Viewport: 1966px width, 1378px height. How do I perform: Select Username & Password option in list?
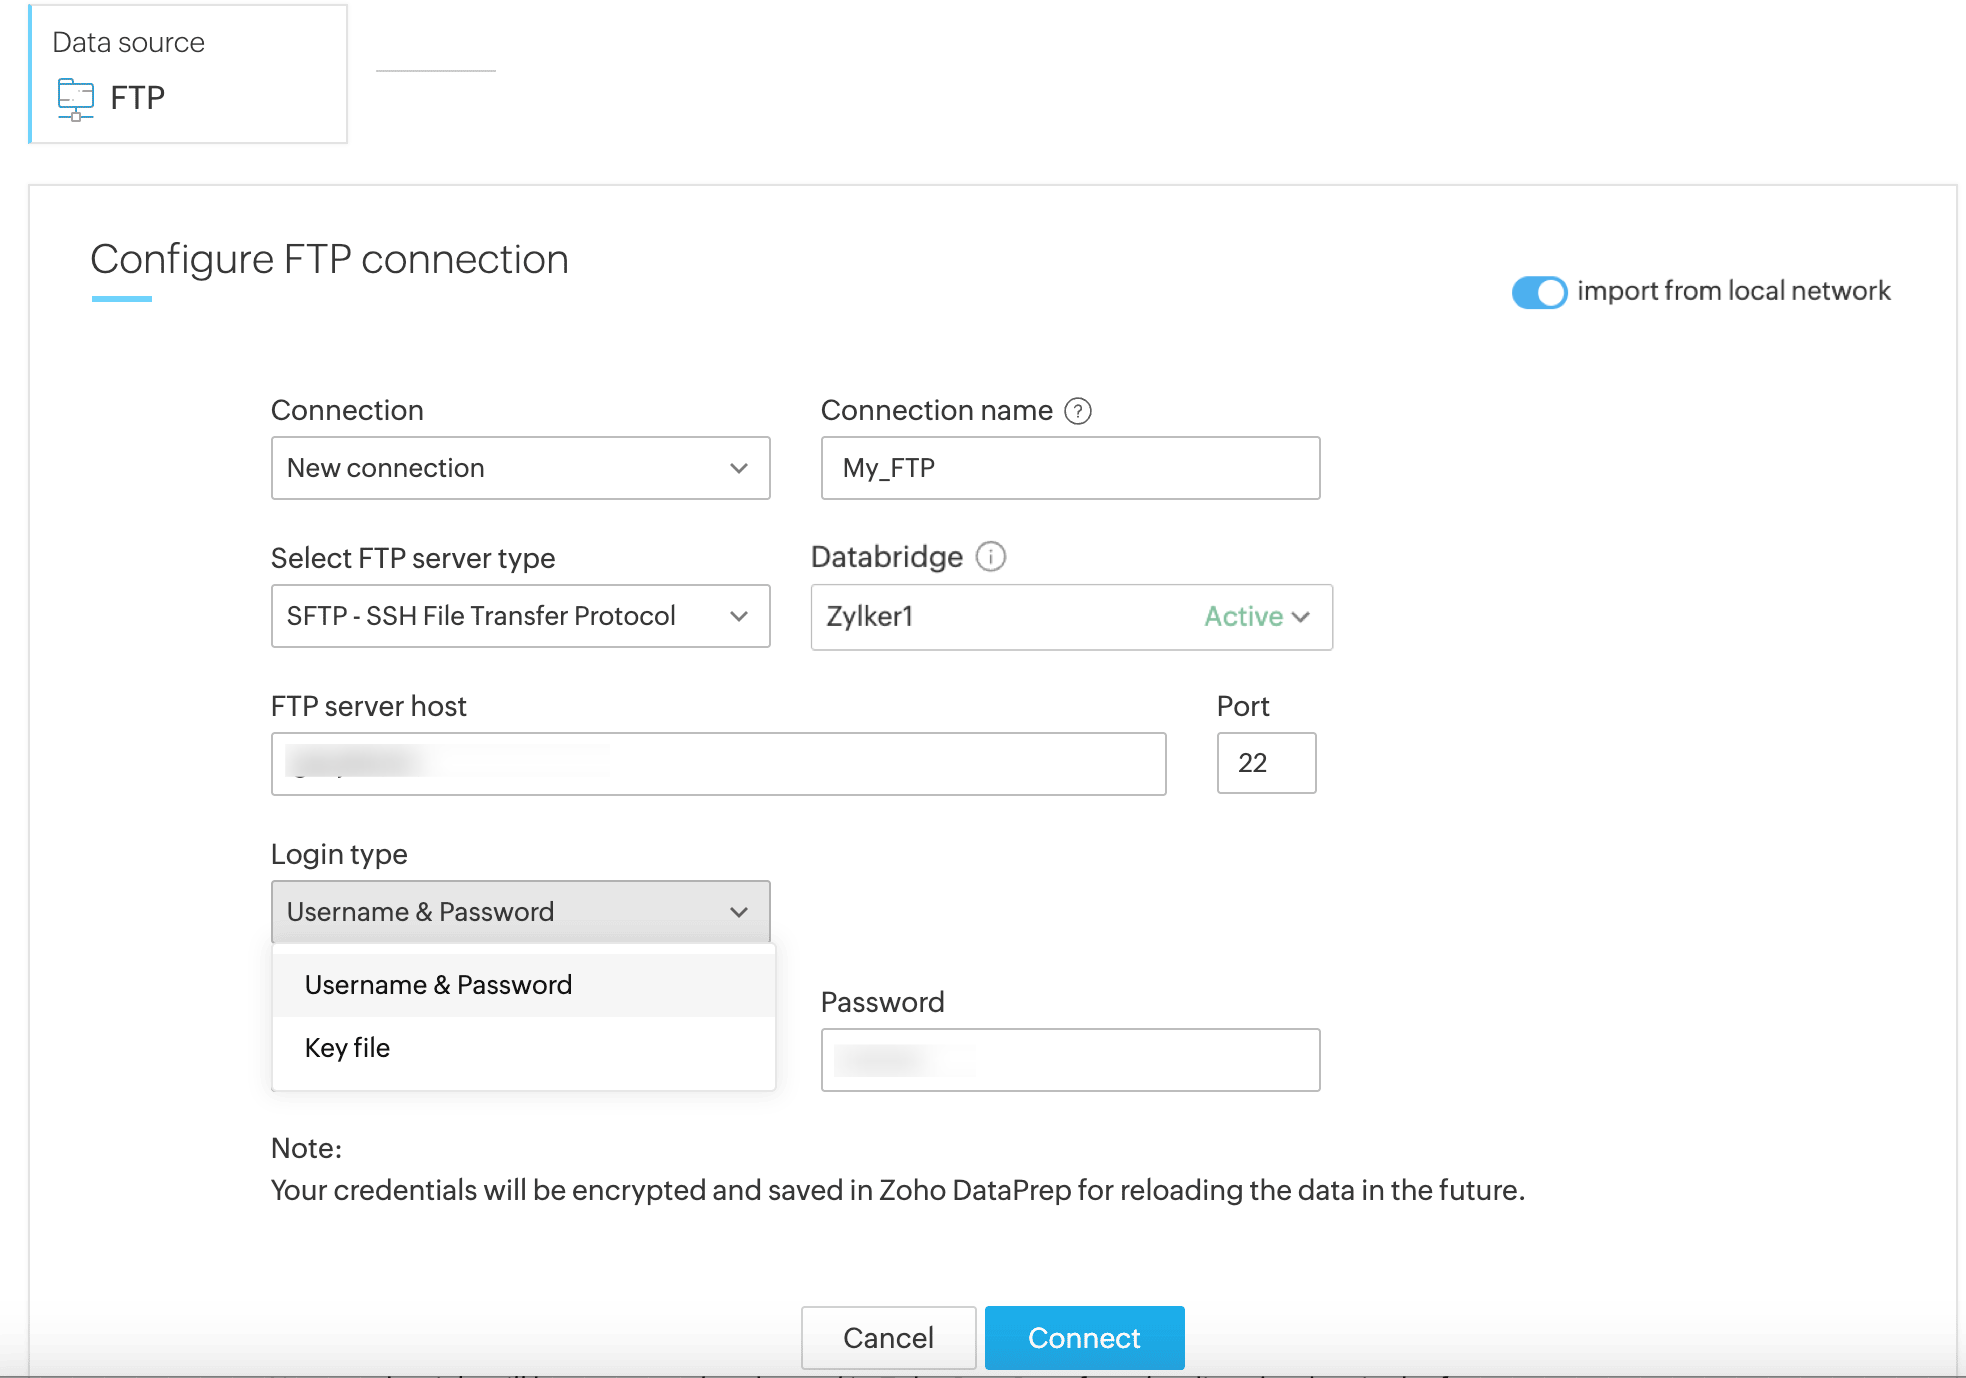pos(438,985)
